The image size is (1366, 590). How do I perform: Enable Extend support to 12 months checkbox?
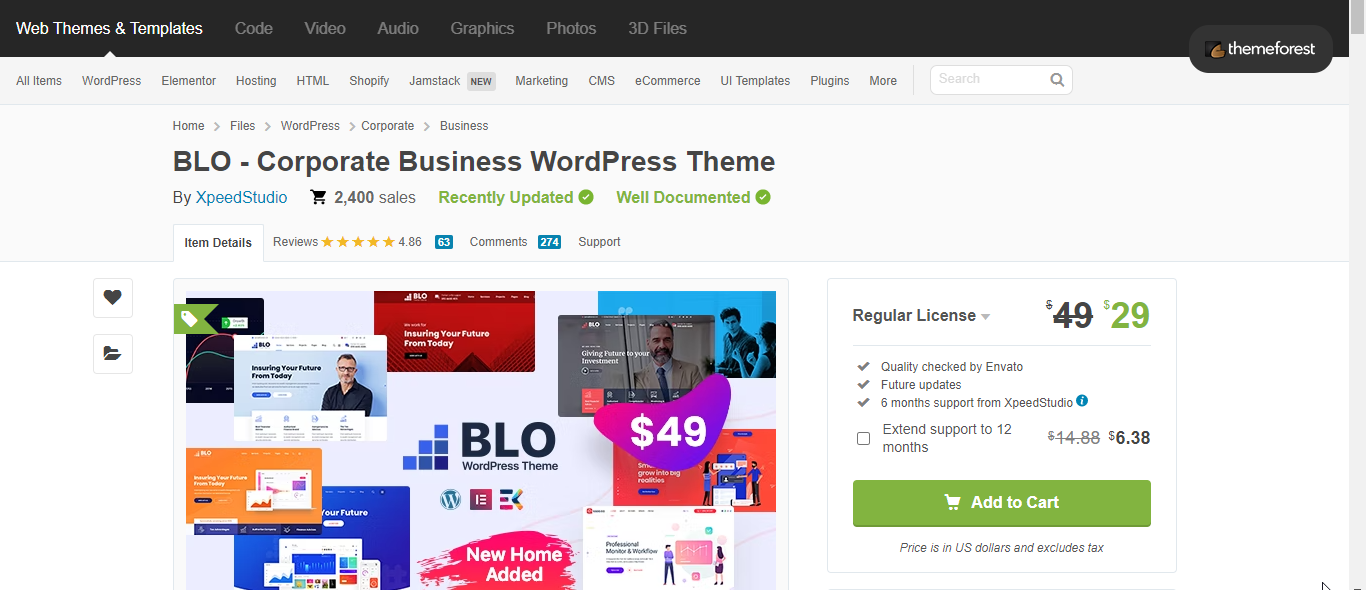point(863,438)
